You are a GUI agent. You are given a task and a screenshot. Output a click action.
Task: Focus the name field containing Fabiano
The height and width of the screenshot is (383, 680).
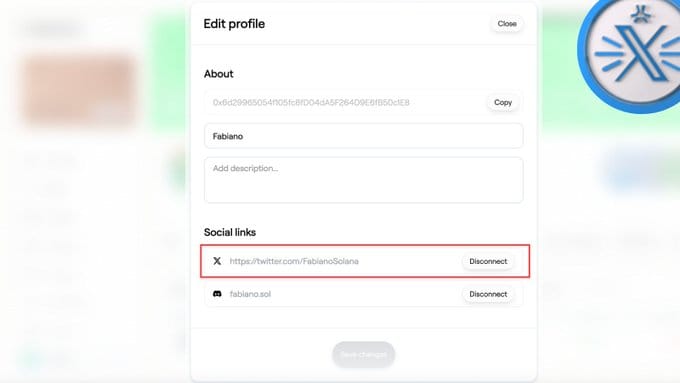pos(363,136)
